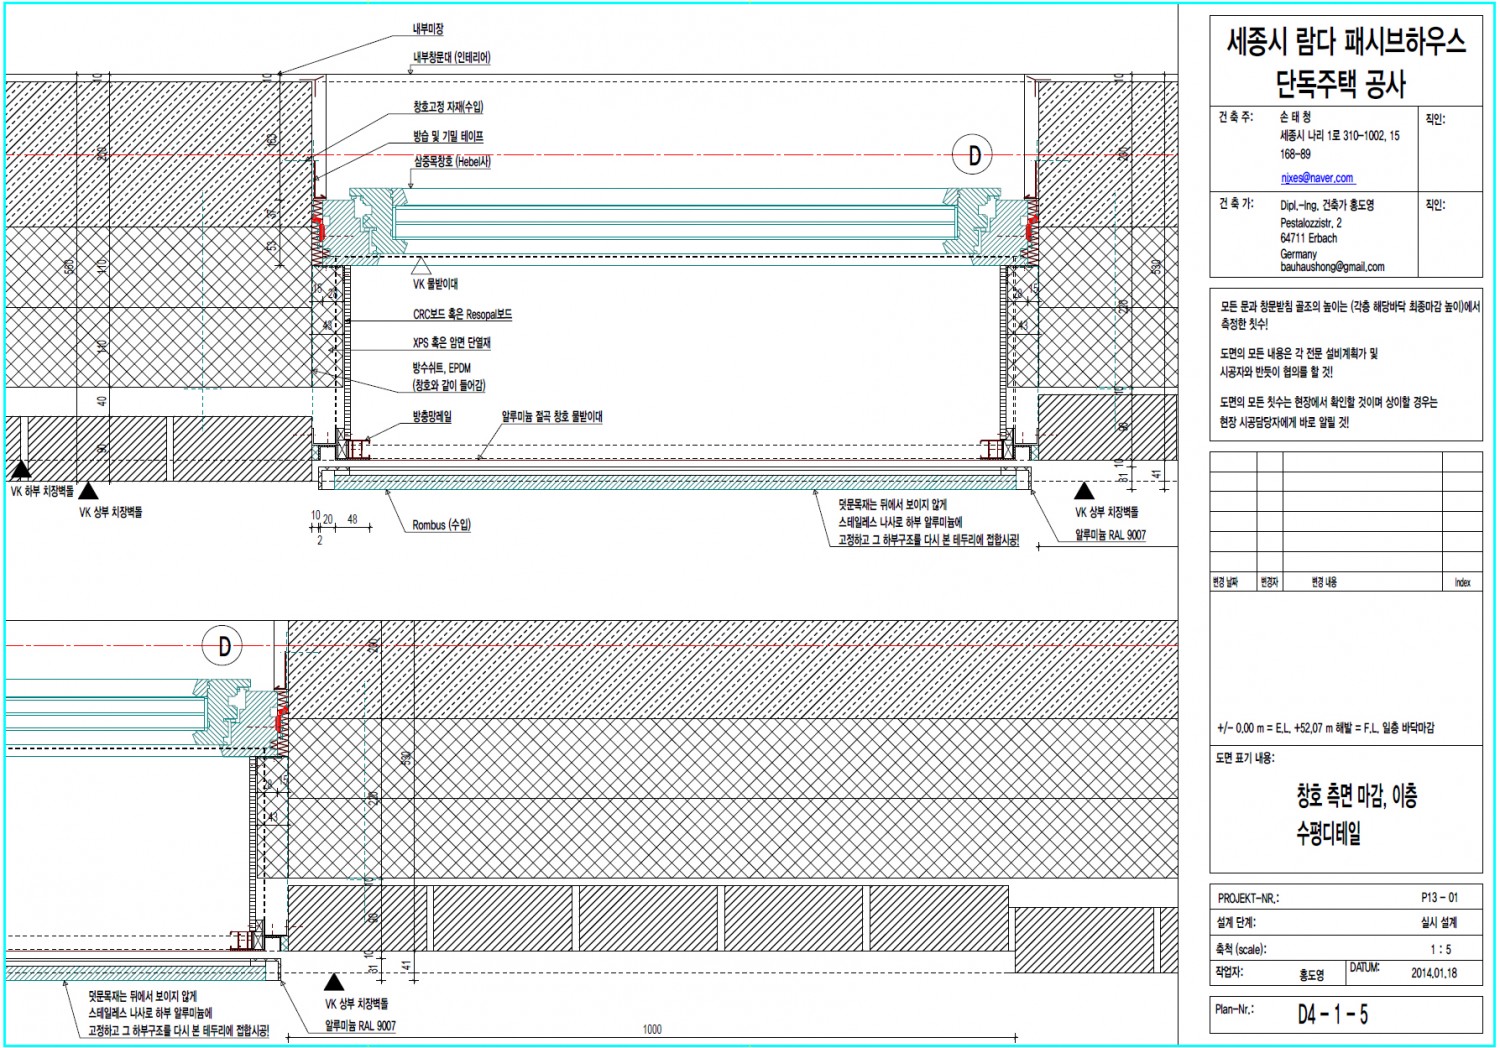The image size is (1500, 1048).
Task: Click the scale value '1 : 5'
Action: click(x=1440, y=949)
